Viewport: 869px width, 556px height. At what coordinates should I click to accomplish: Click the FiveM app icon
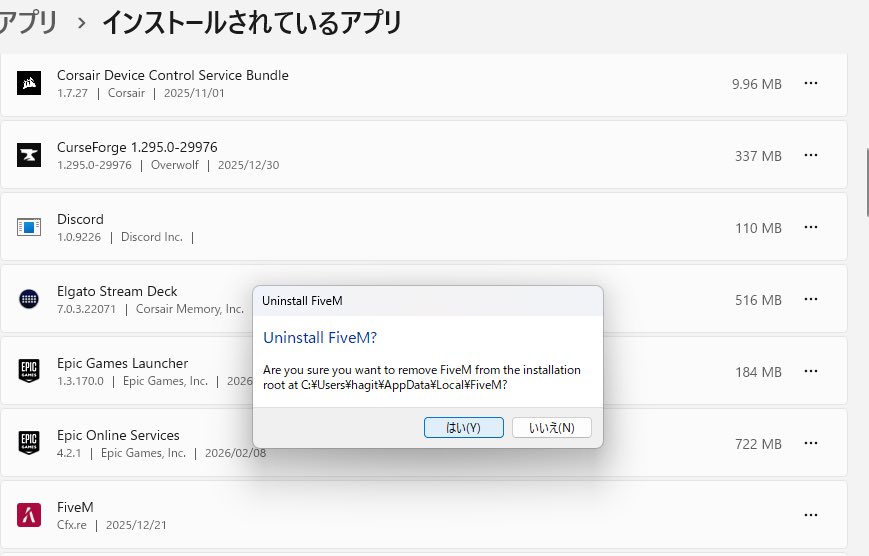[x=29, y=515]
